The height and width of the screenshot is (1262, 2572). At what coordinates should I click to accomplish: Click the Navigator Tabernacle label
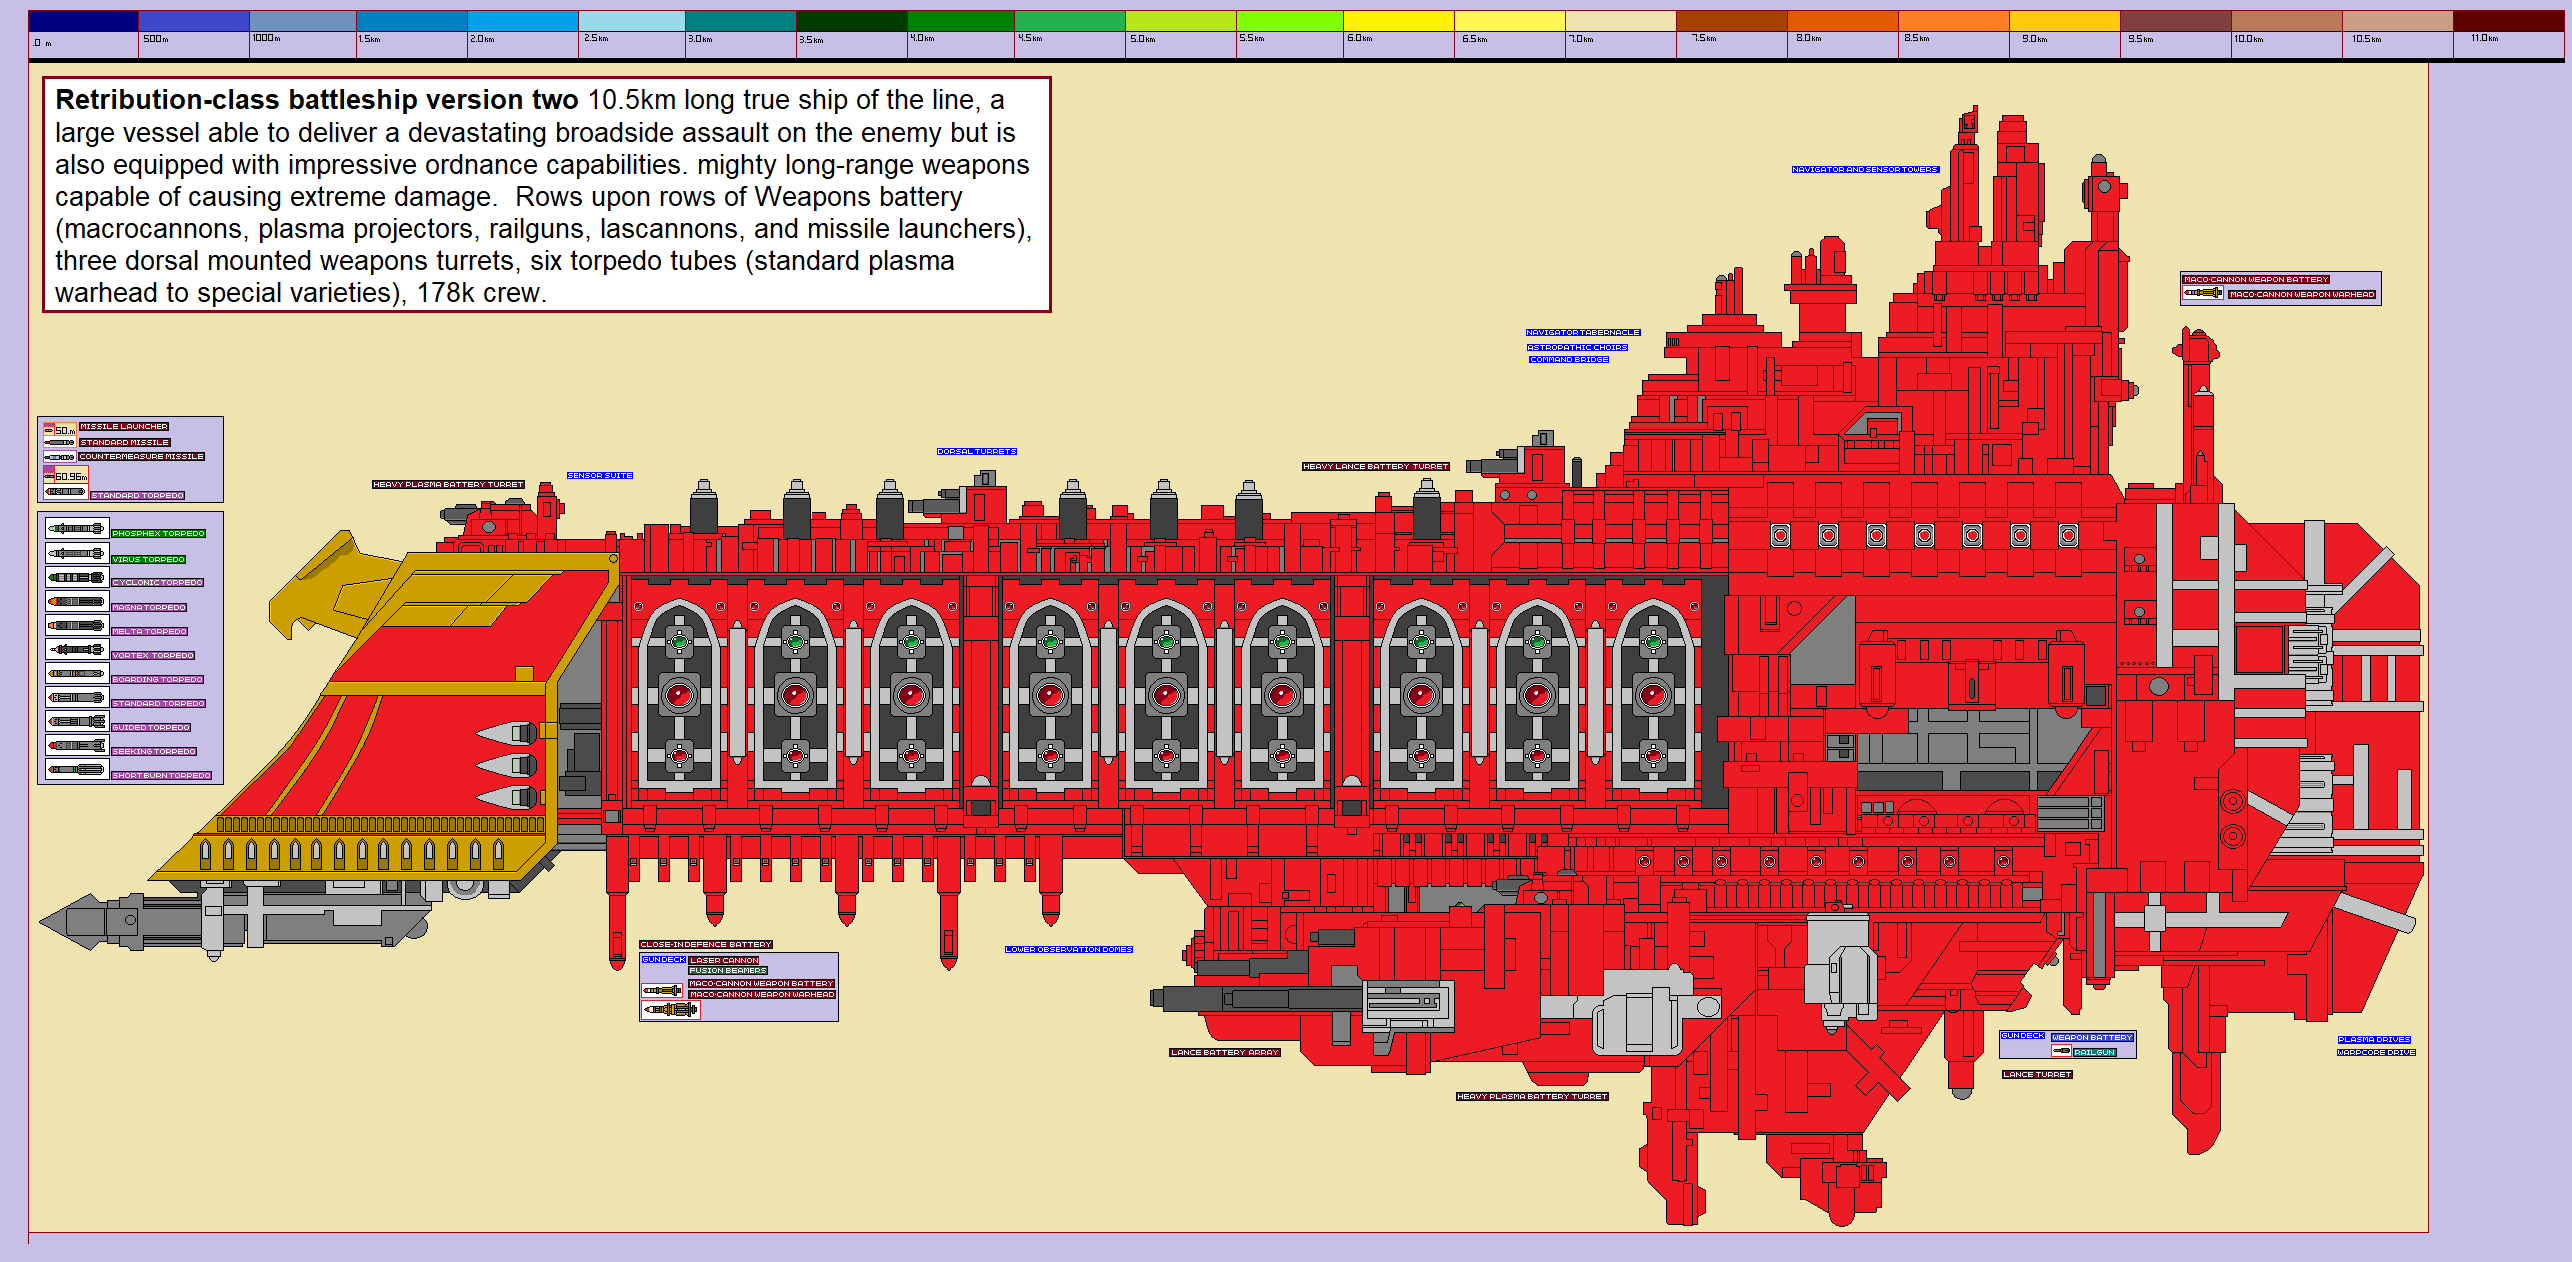tap(1583, 333)
